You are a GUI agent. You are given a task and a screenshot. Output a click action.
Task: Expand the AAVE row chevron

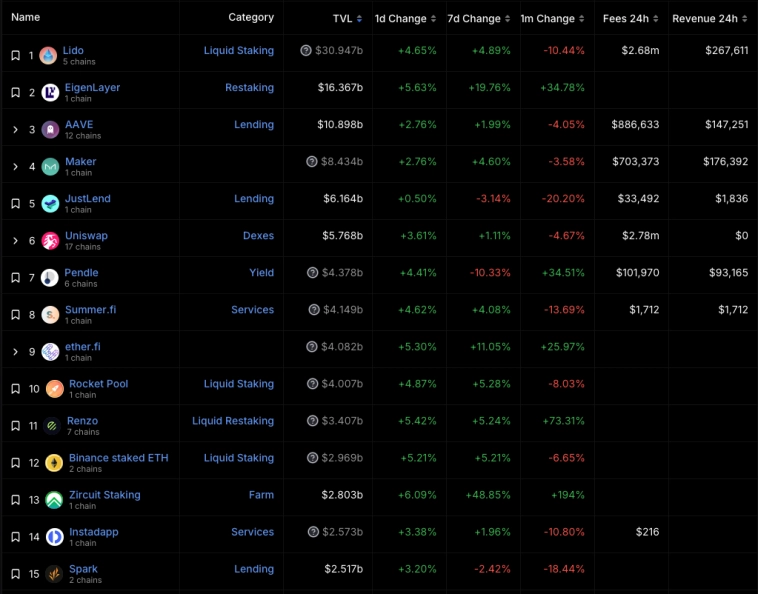[x=15, y=130]
